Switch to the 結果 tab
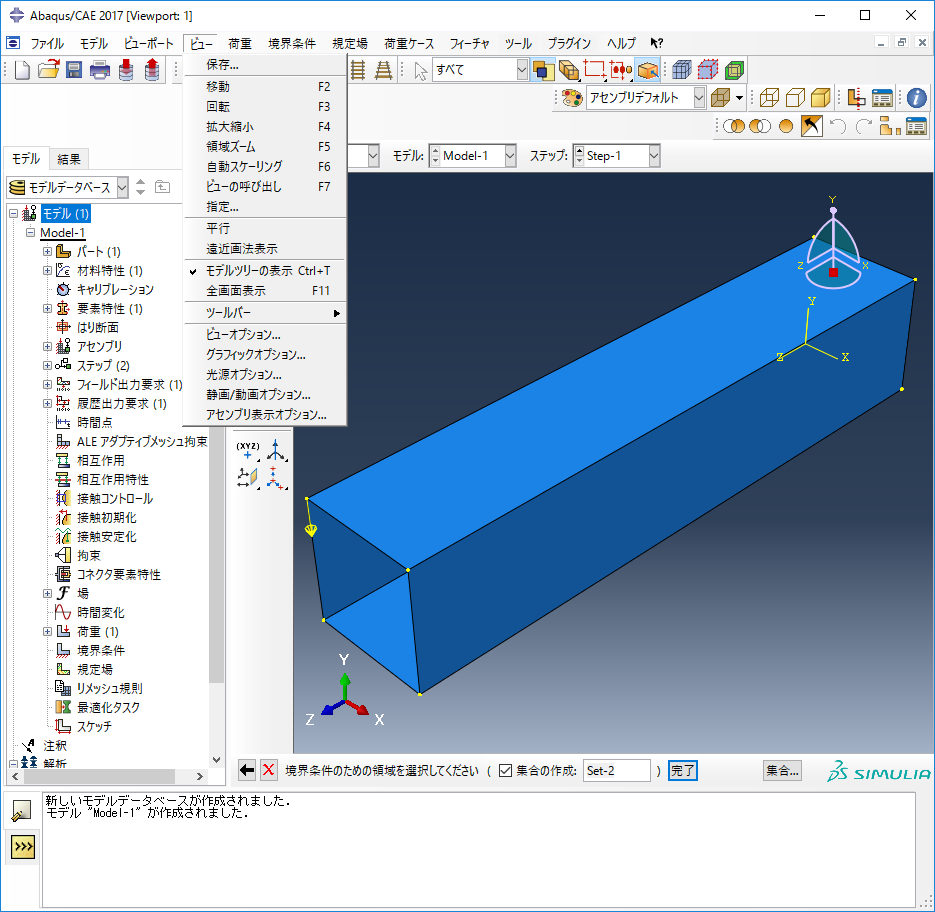 [x=69, y=159]
